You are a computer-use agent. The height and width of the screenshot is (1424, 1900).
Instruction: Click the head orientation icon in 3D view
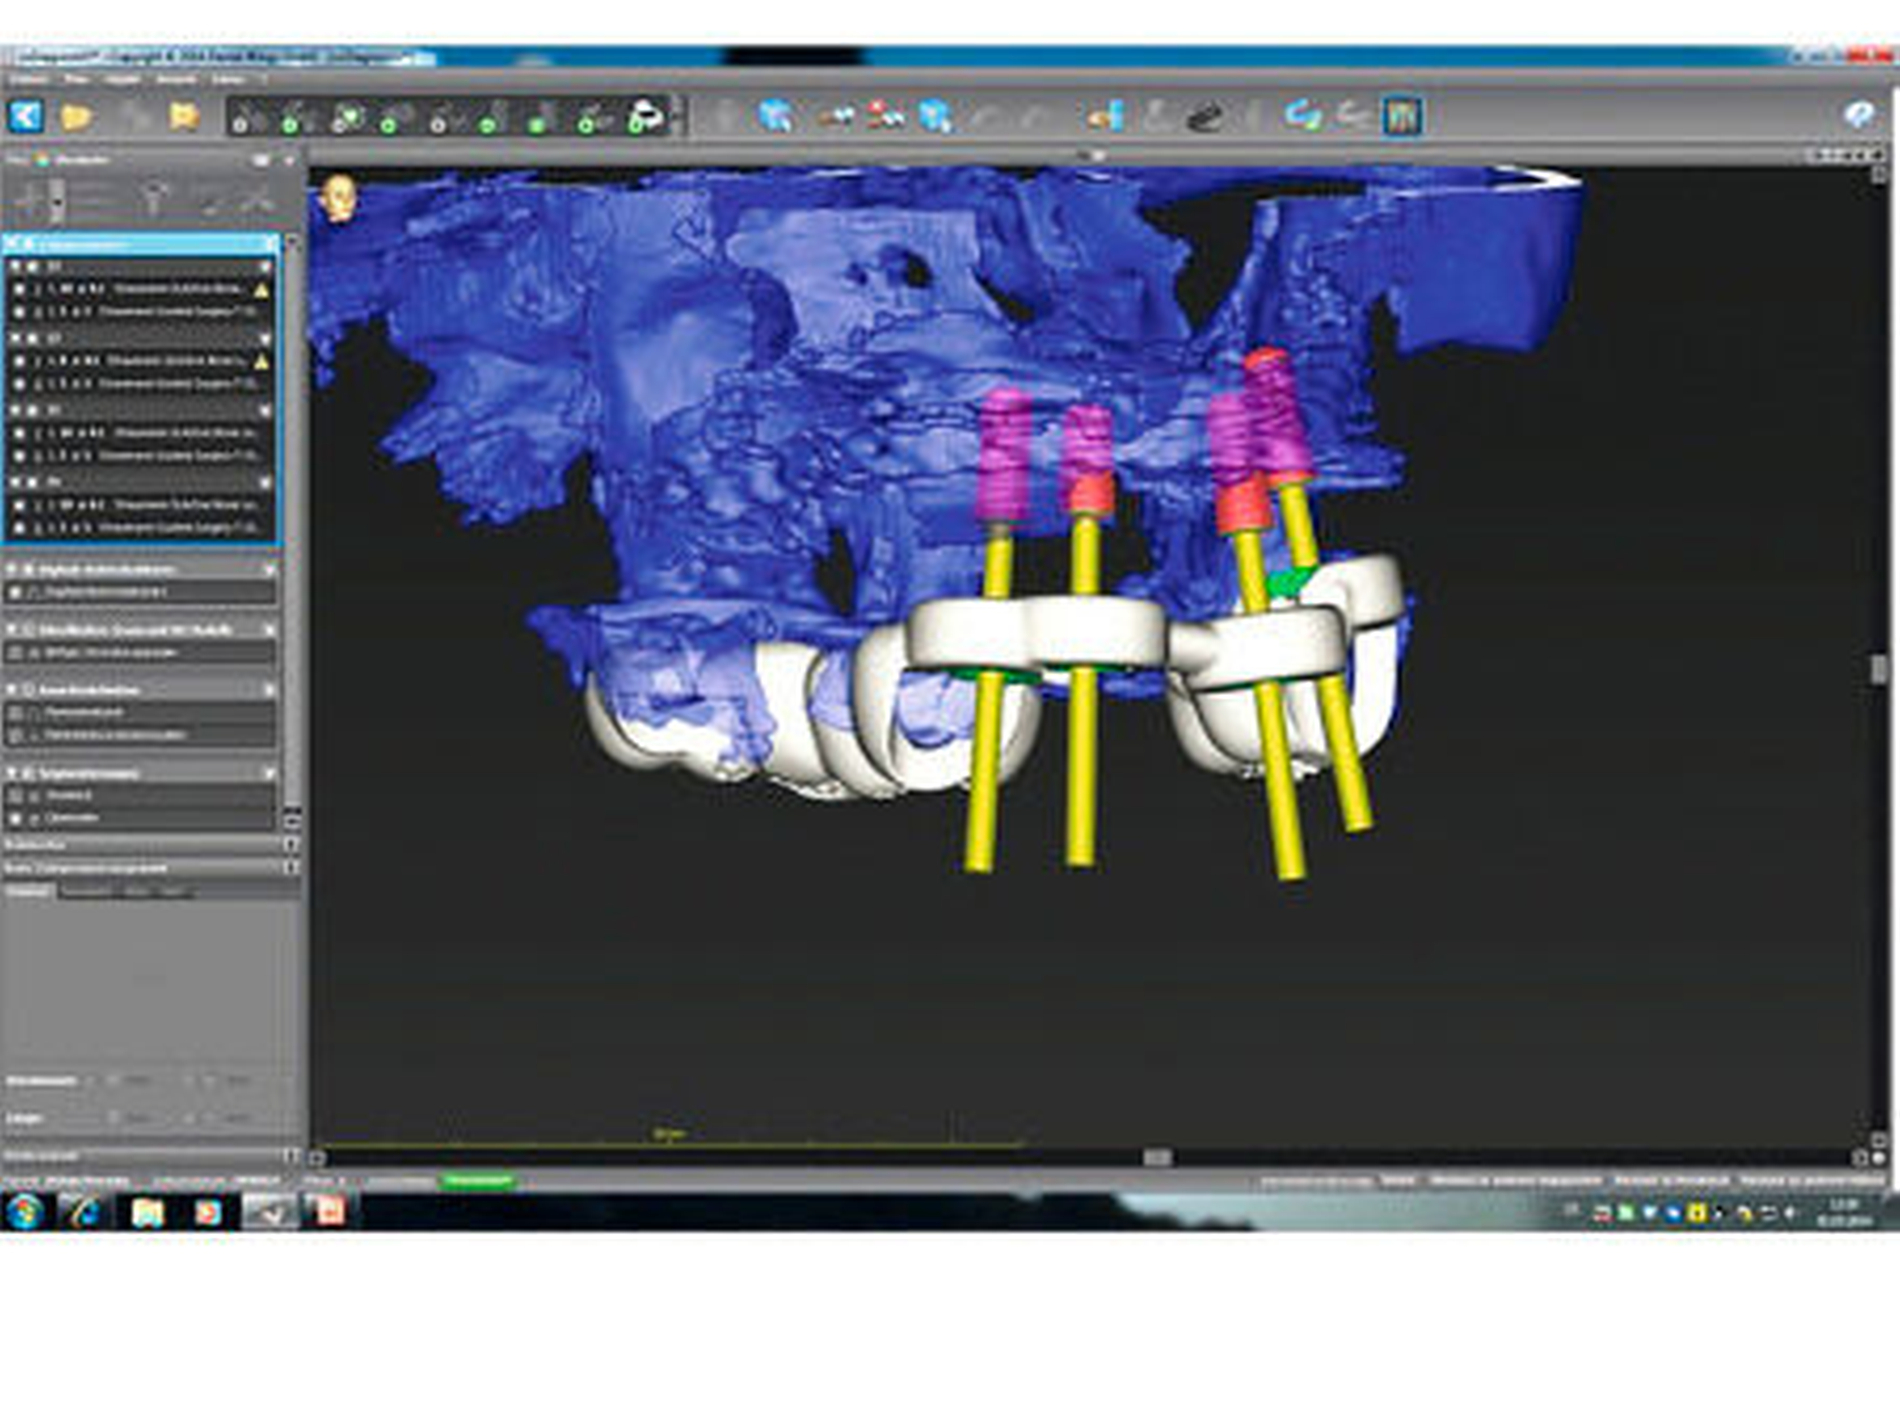point(340,197)
